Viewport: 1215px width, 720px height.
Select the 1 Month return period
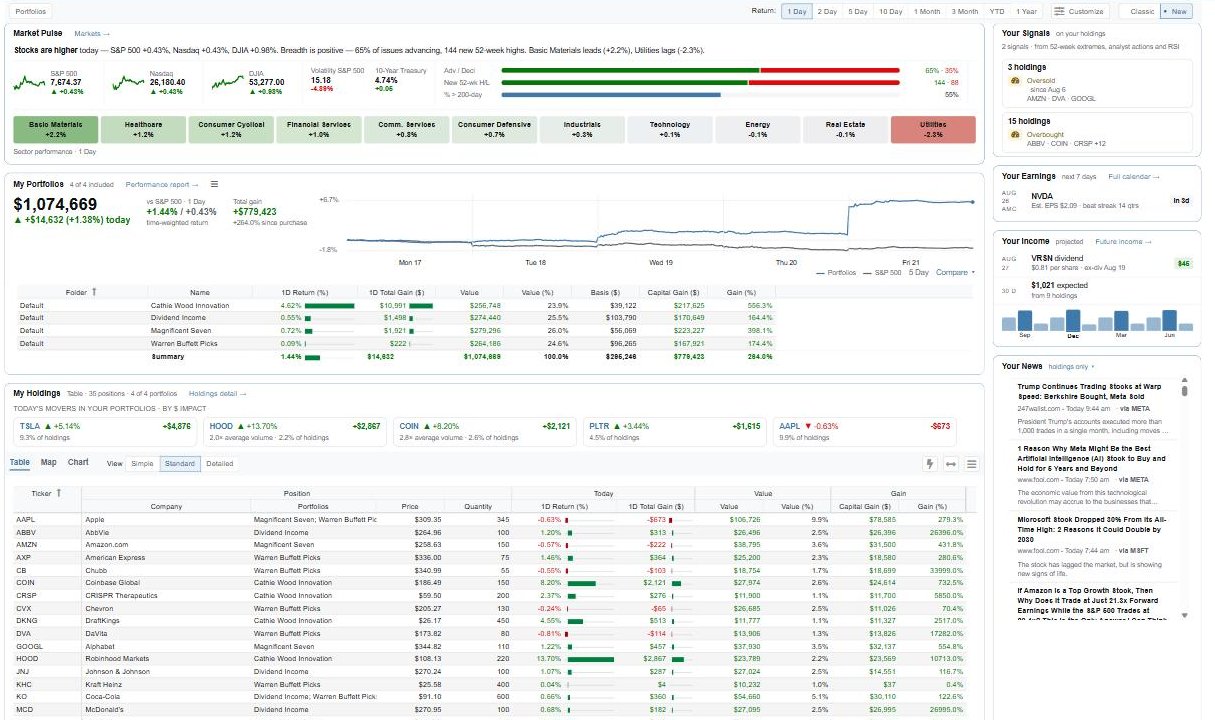click(927, 11)
